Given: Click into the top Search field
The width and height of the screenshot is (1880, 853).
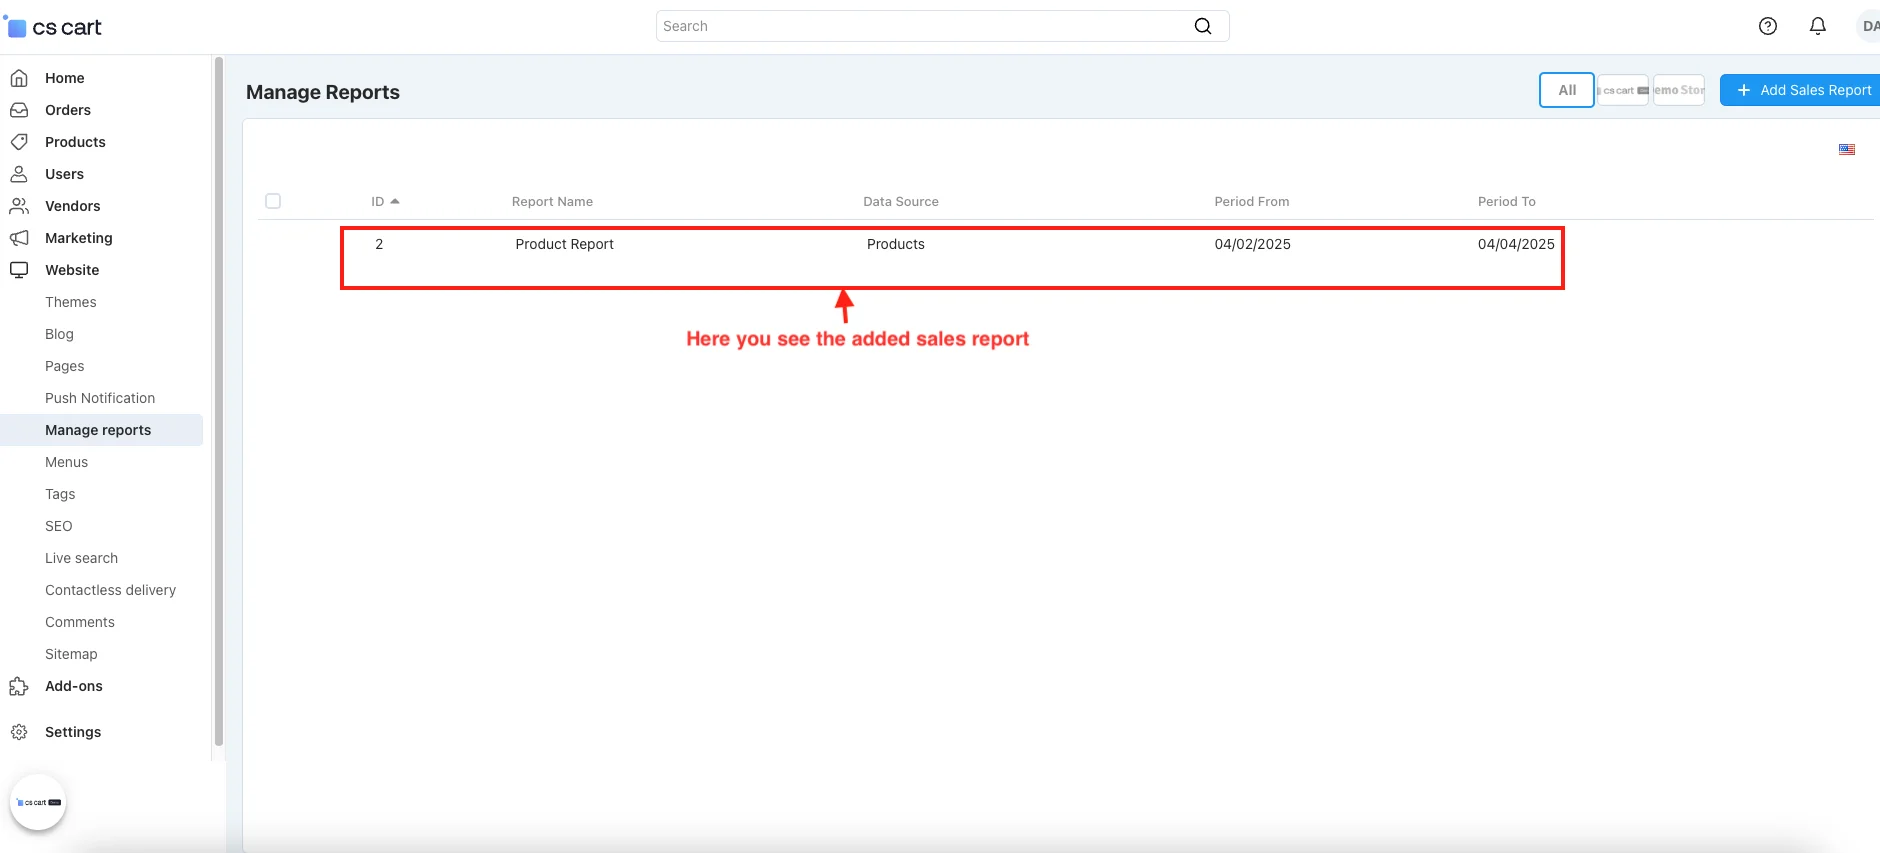Looking at the screenshot, I should 920,26.
